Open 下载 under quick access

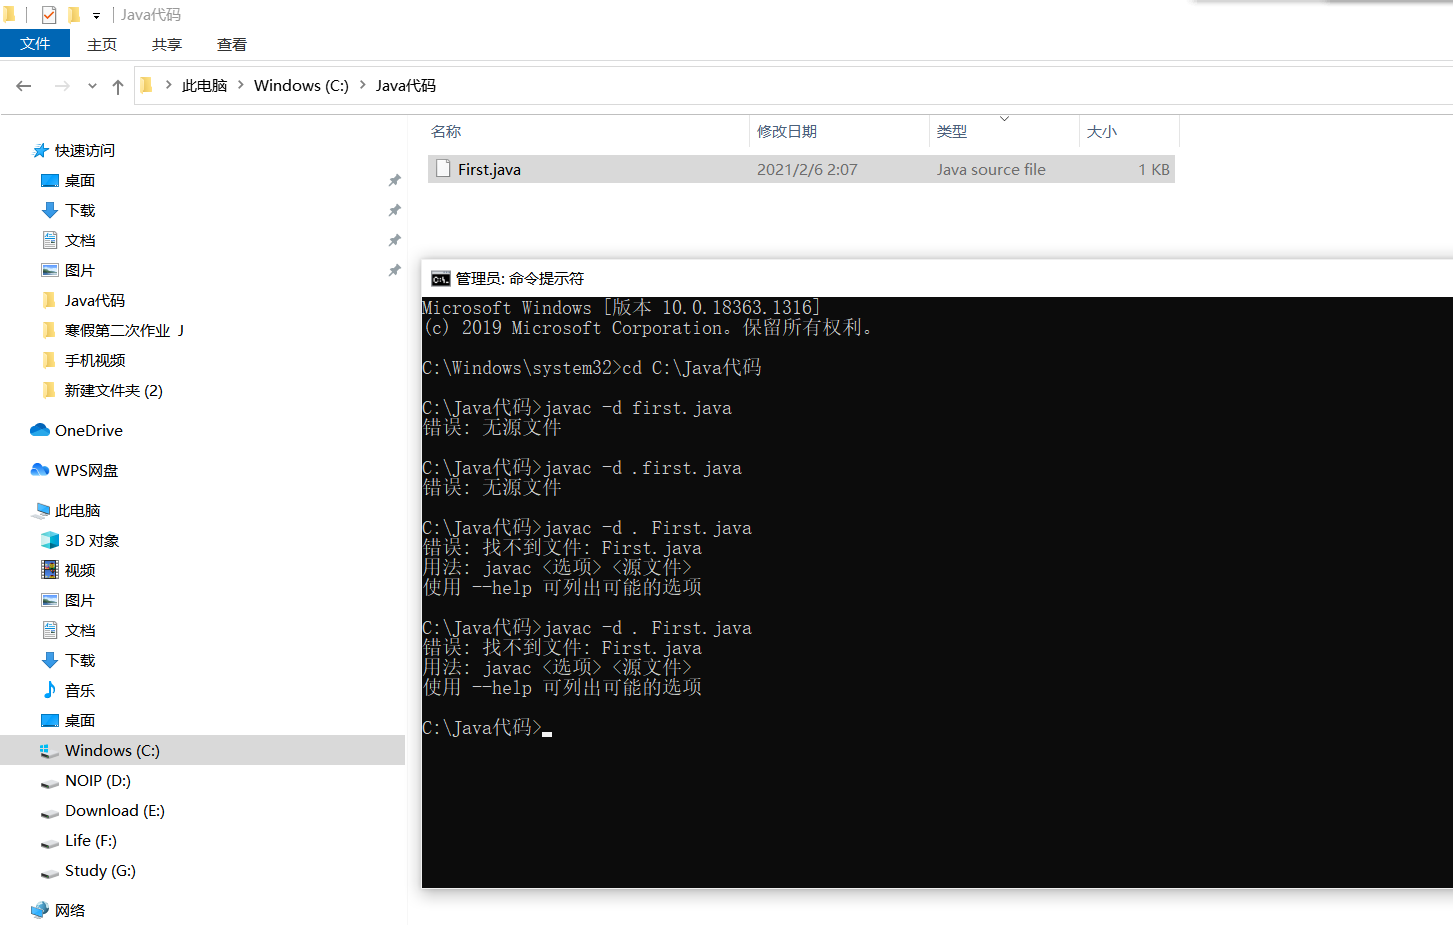[x=80, y=210]
